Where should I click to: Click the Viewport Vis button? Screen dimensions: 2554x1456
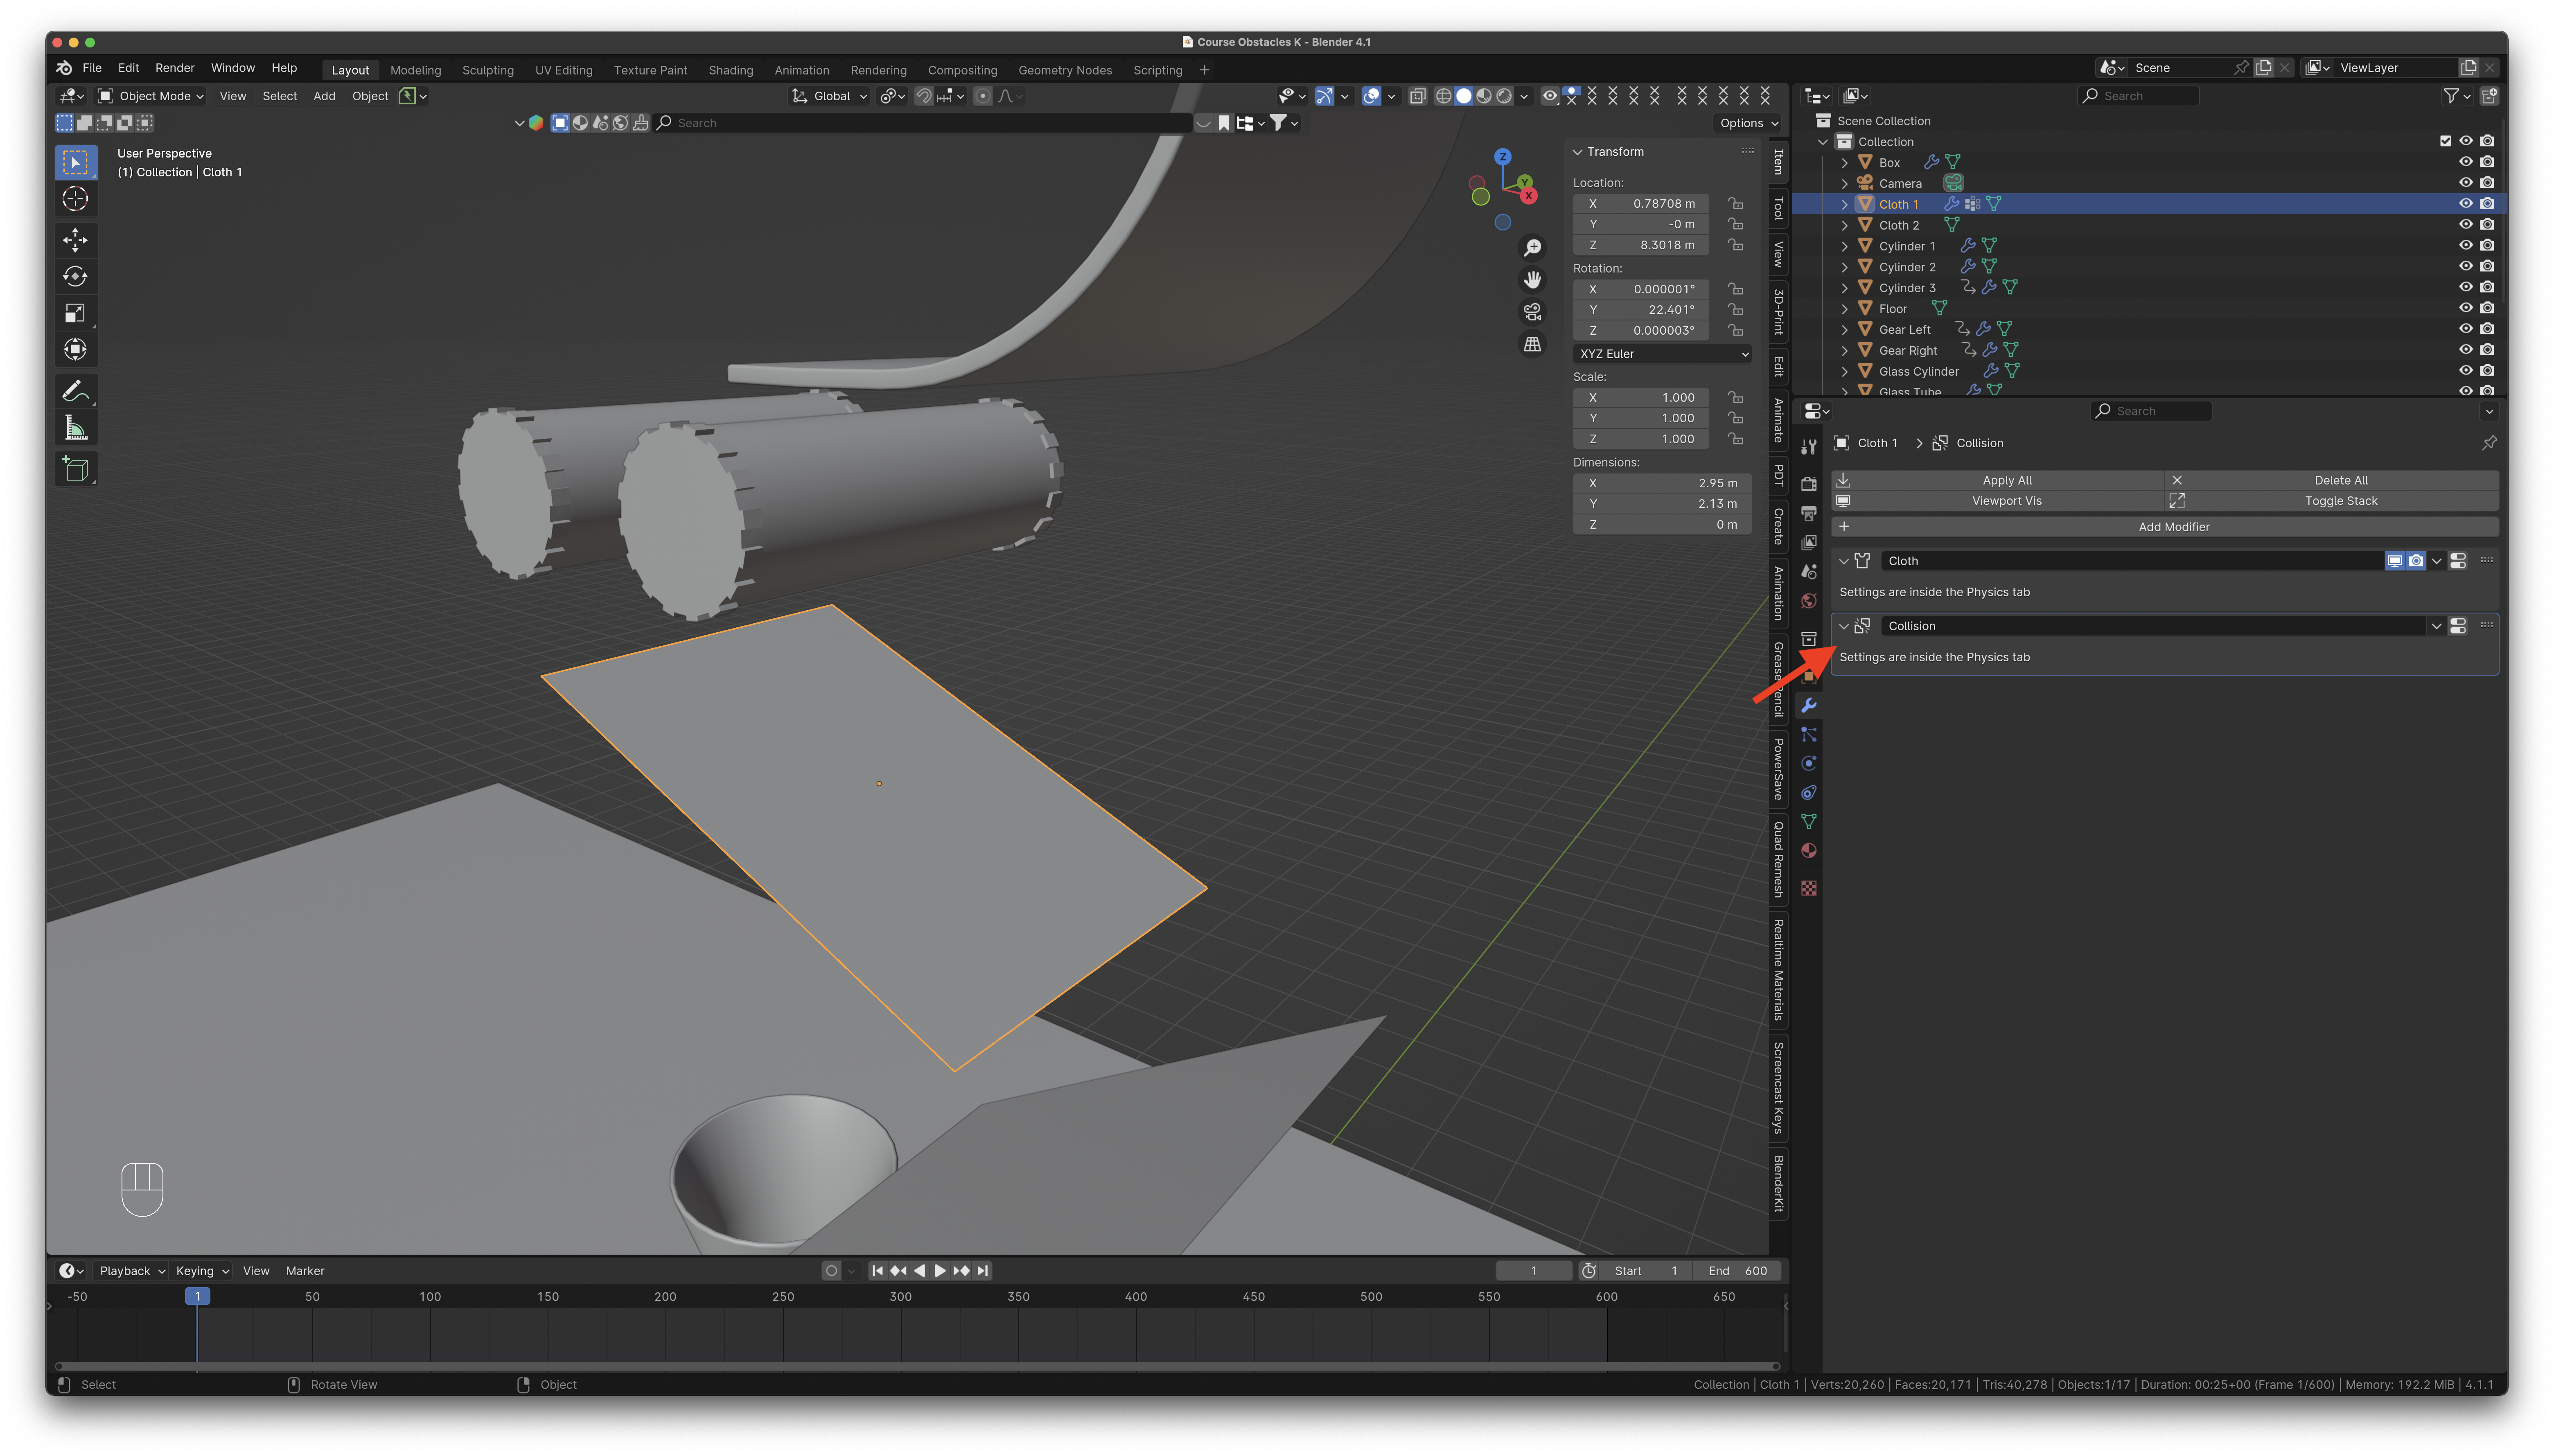pyautogui.click(x=1998, y=501)
